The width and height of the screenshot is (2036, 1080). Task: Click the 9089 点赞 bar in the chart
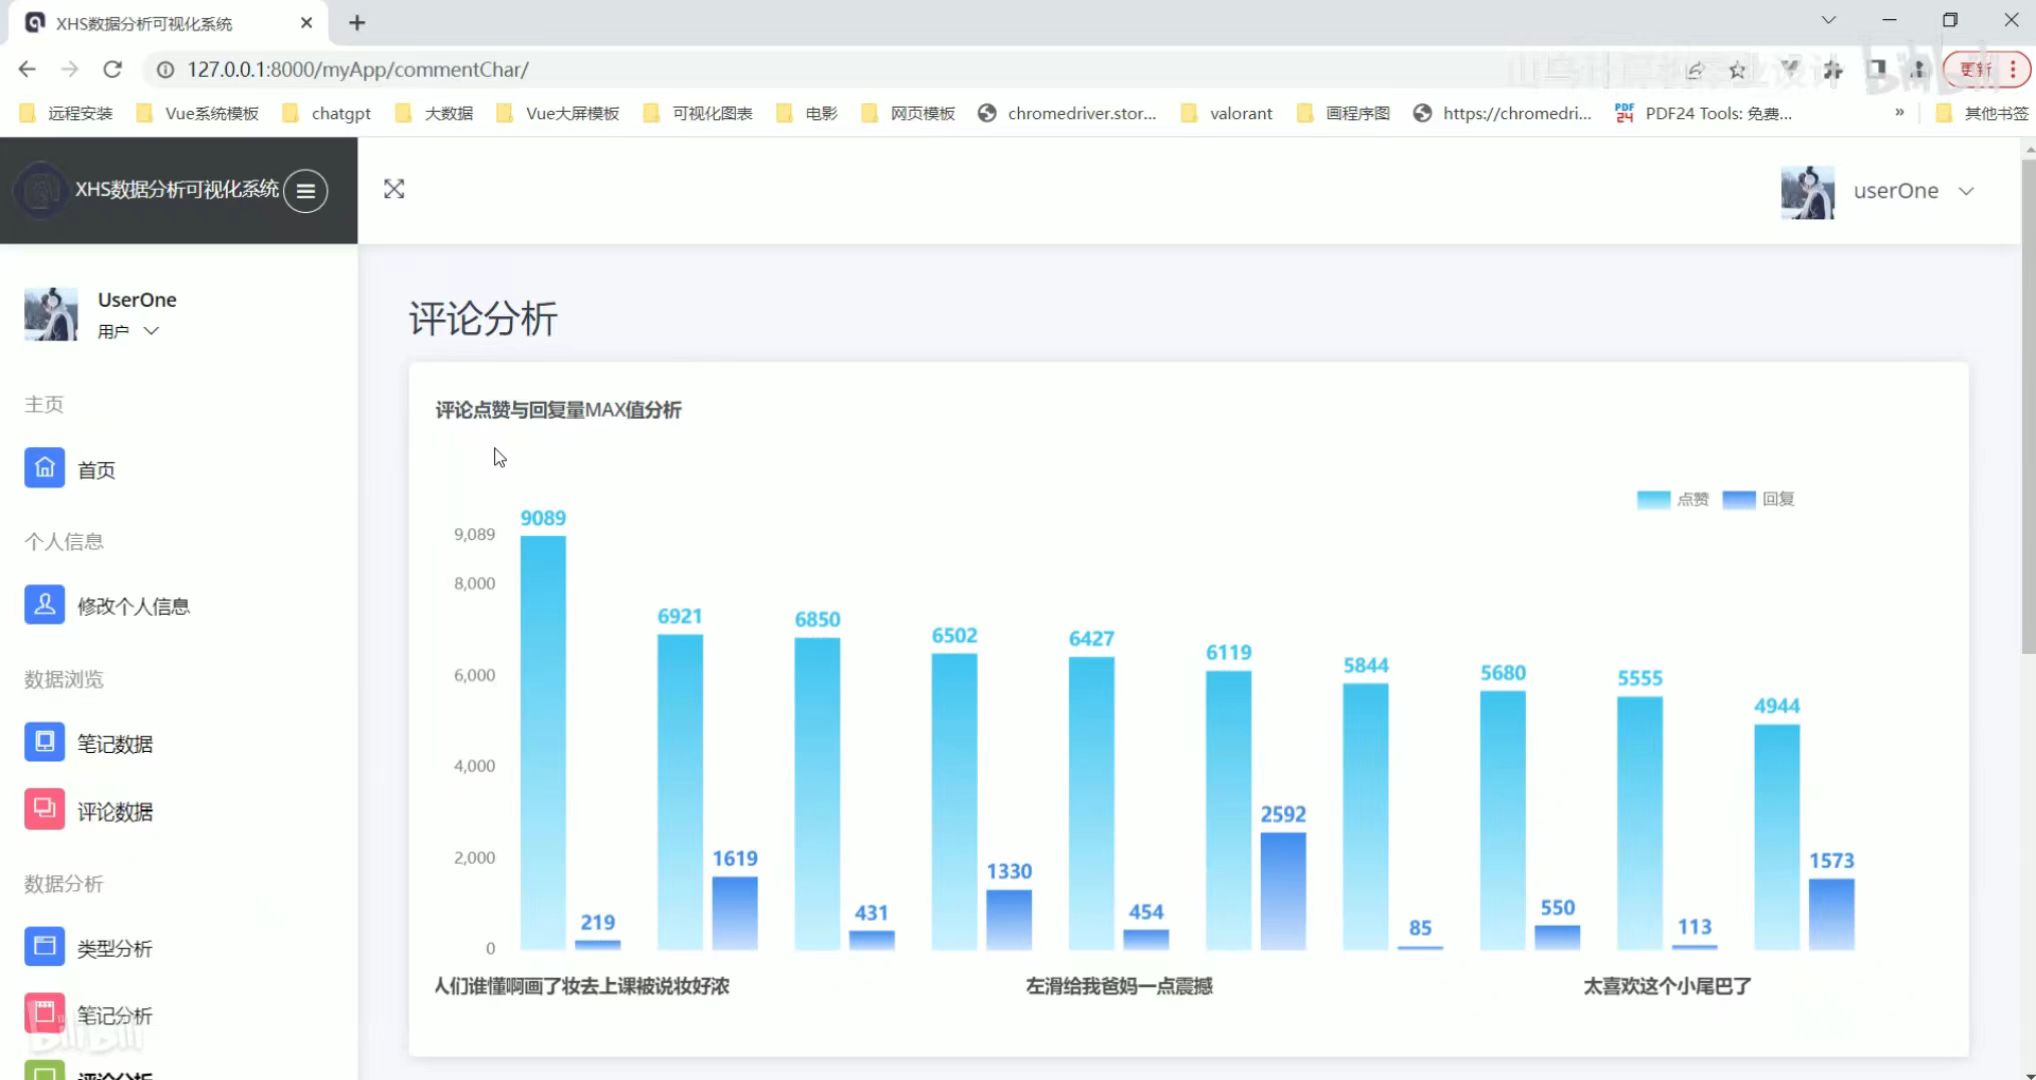tap(543, 742)
